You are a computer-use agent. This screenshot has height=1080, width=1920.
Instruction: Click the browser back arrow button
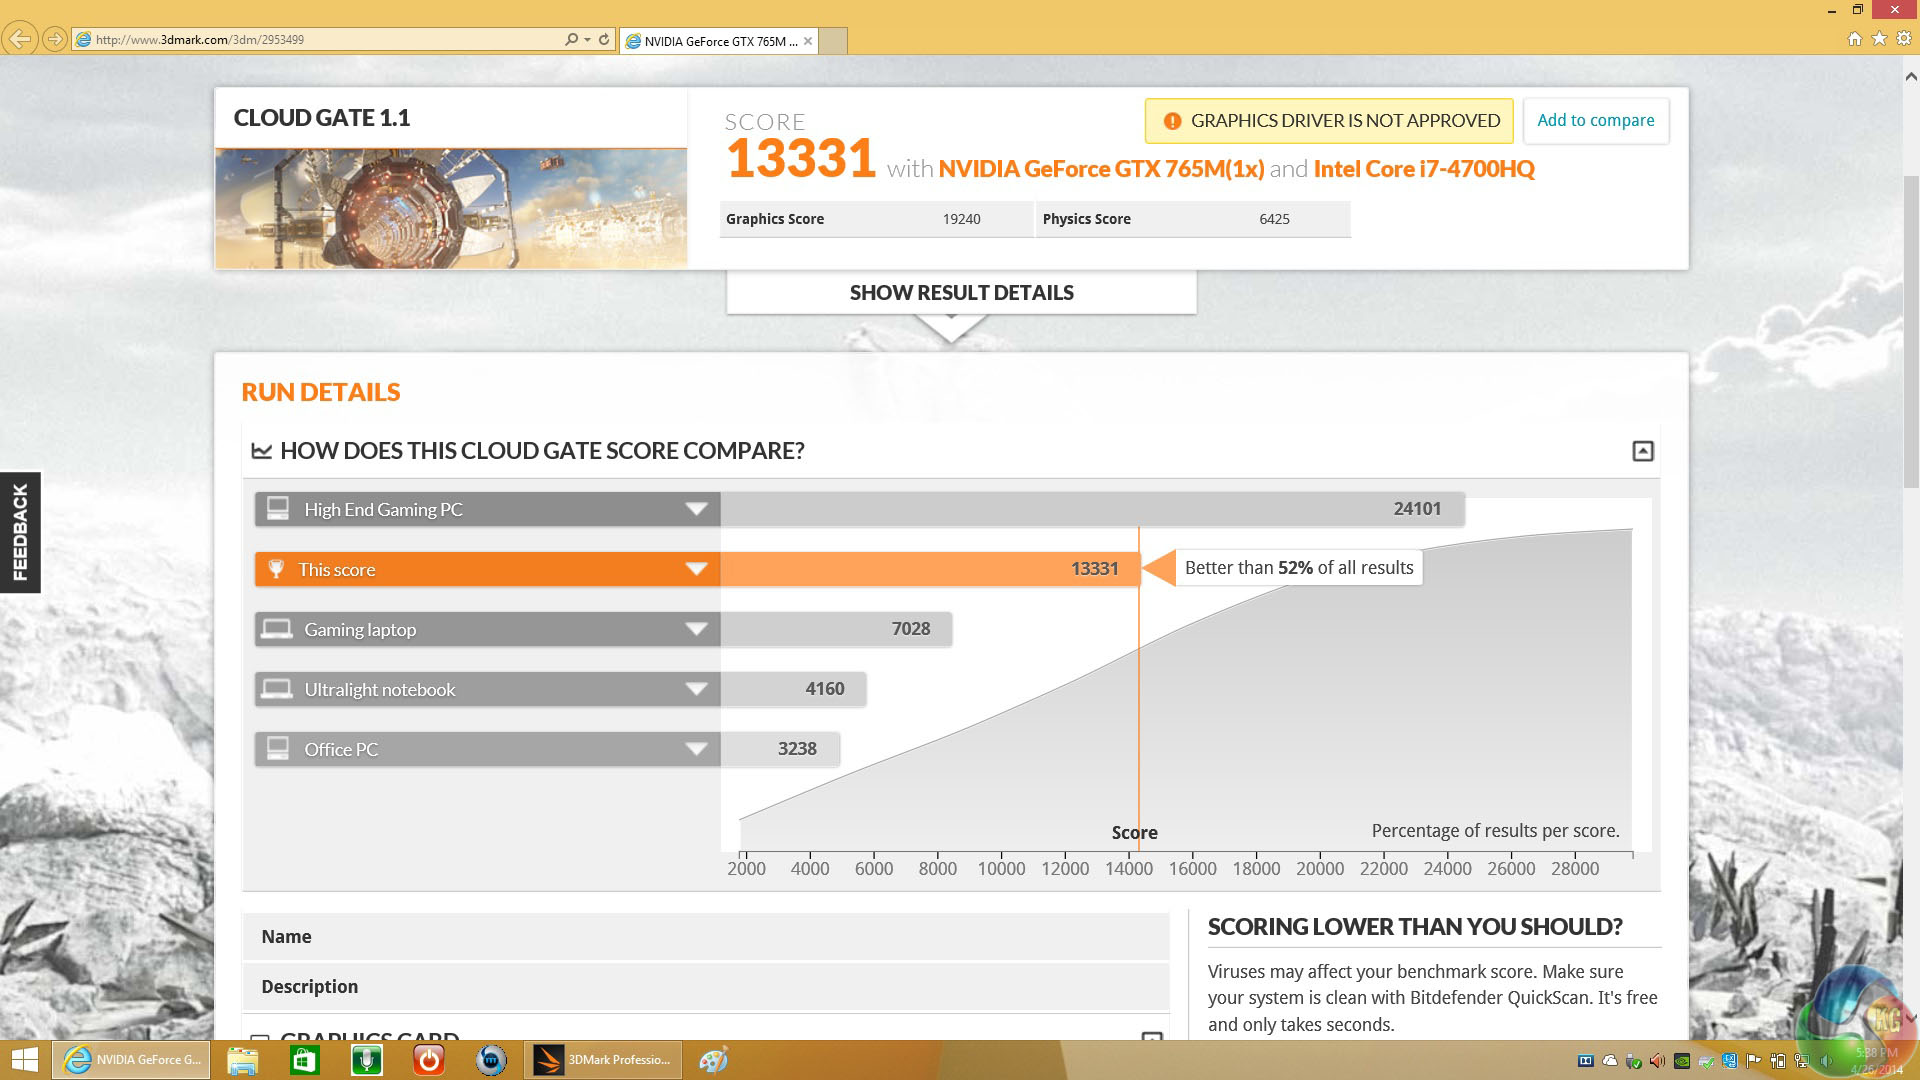coord(19,39)
